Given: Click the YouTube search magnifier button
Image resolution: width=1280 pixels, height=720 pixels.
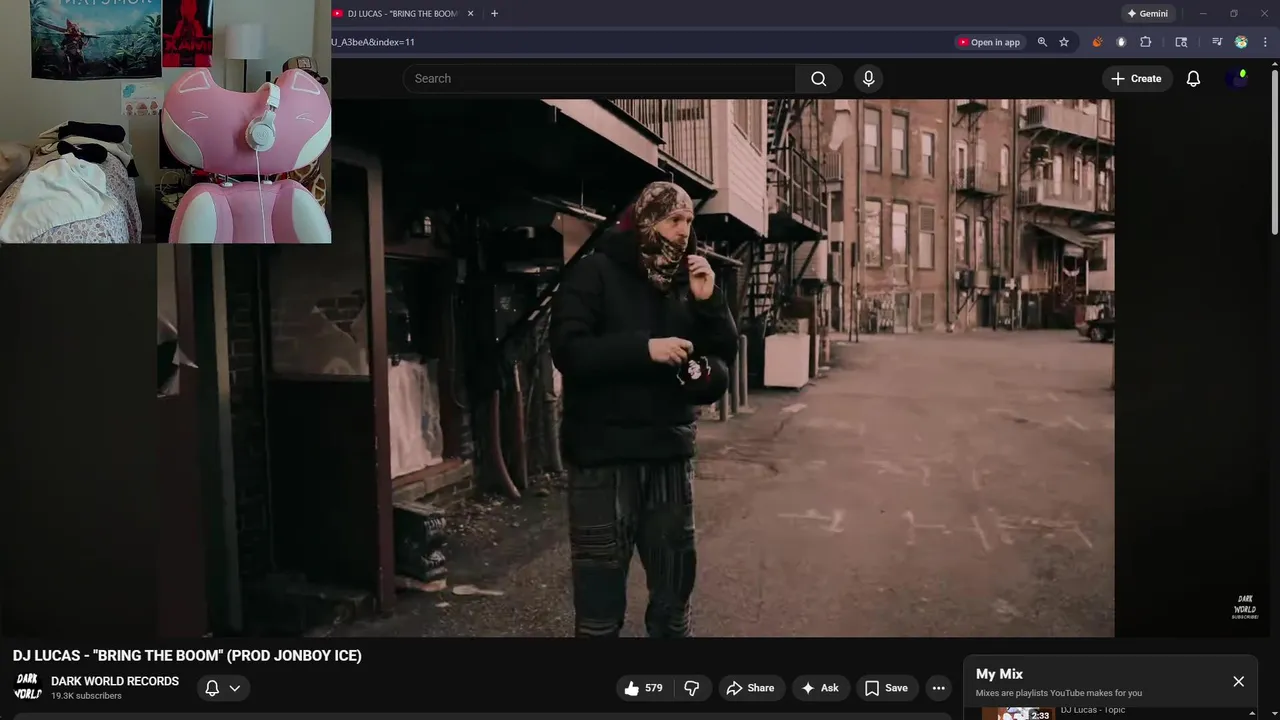Looking at the screenshot, I should [818, 79].
